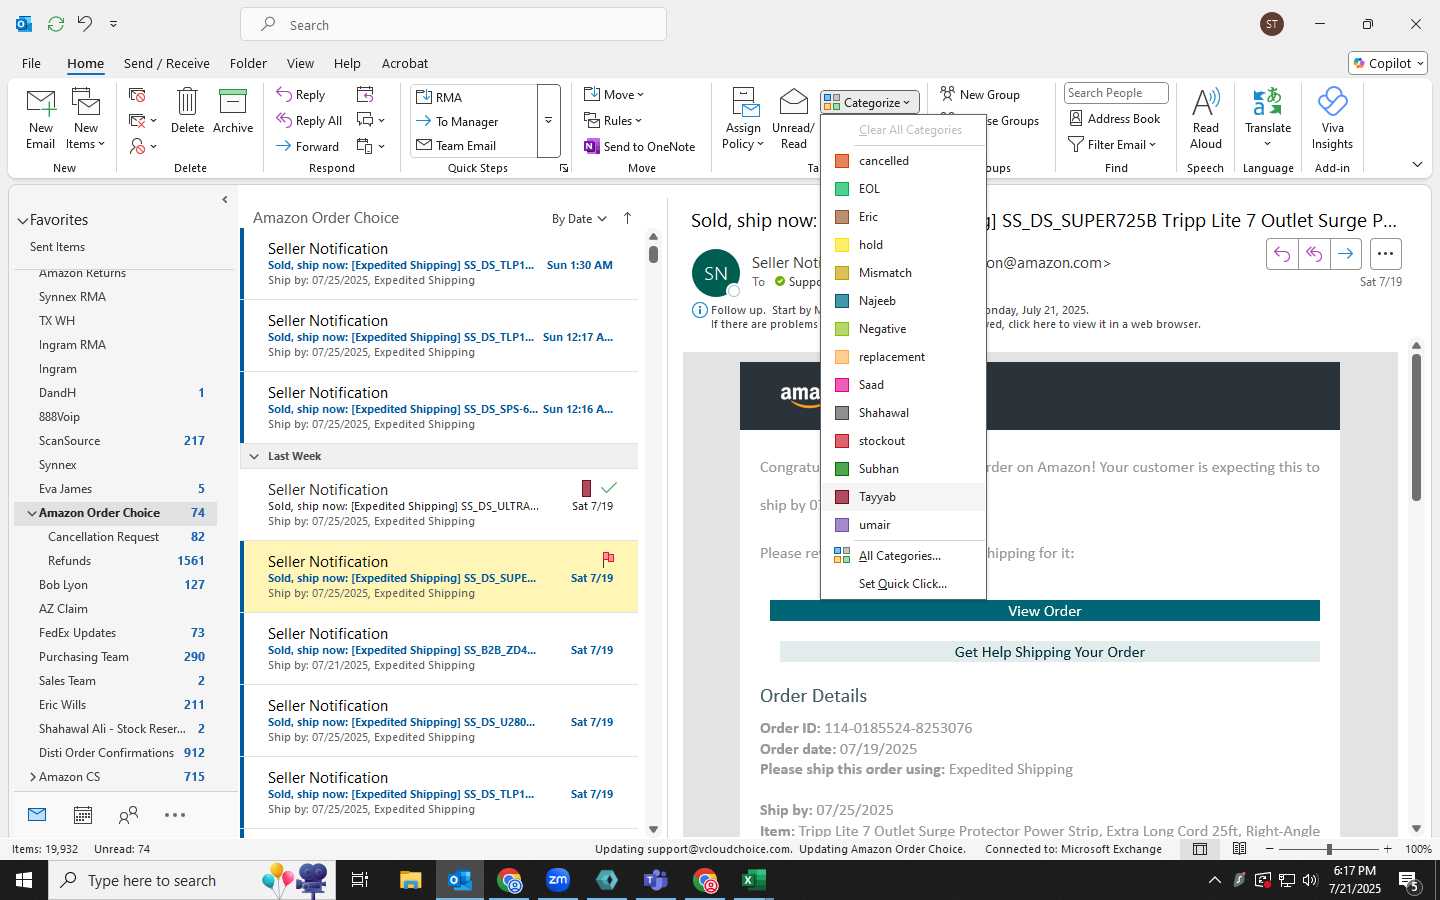Image resolution: width=1440 pixels, height=900 pixels.
Task: Delete the selected message
Action: point(187,110)
